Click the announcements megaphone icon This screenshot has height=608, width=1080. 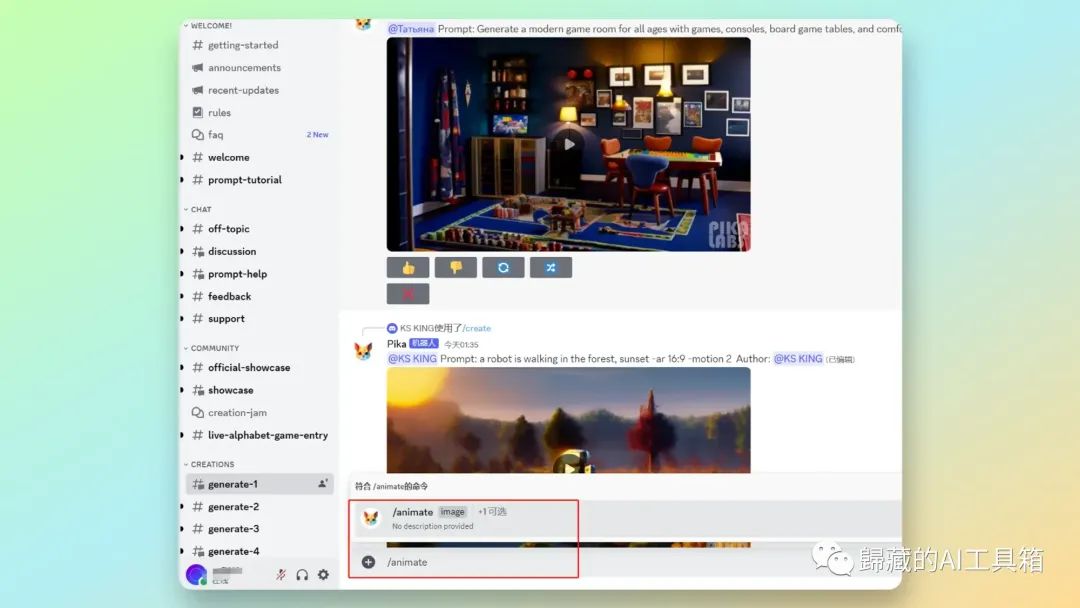[198, 67]
